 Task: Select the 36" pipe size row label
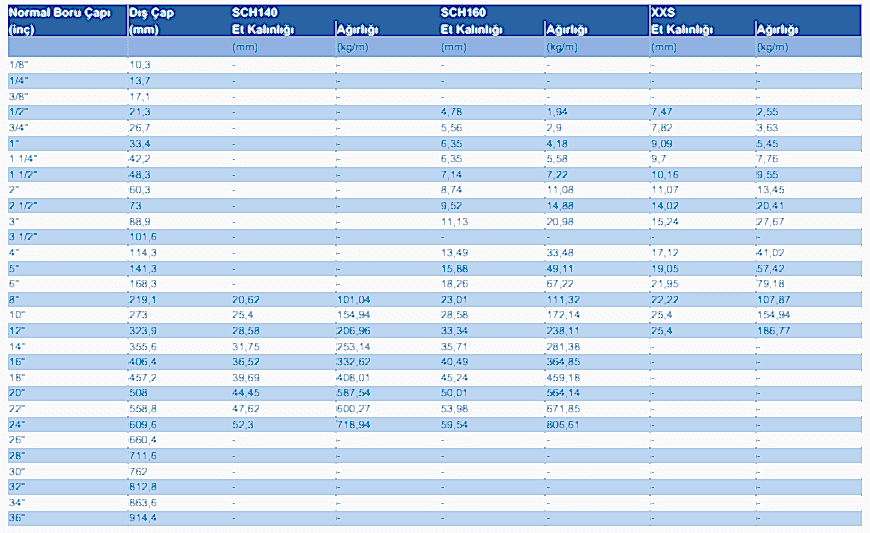18,518
